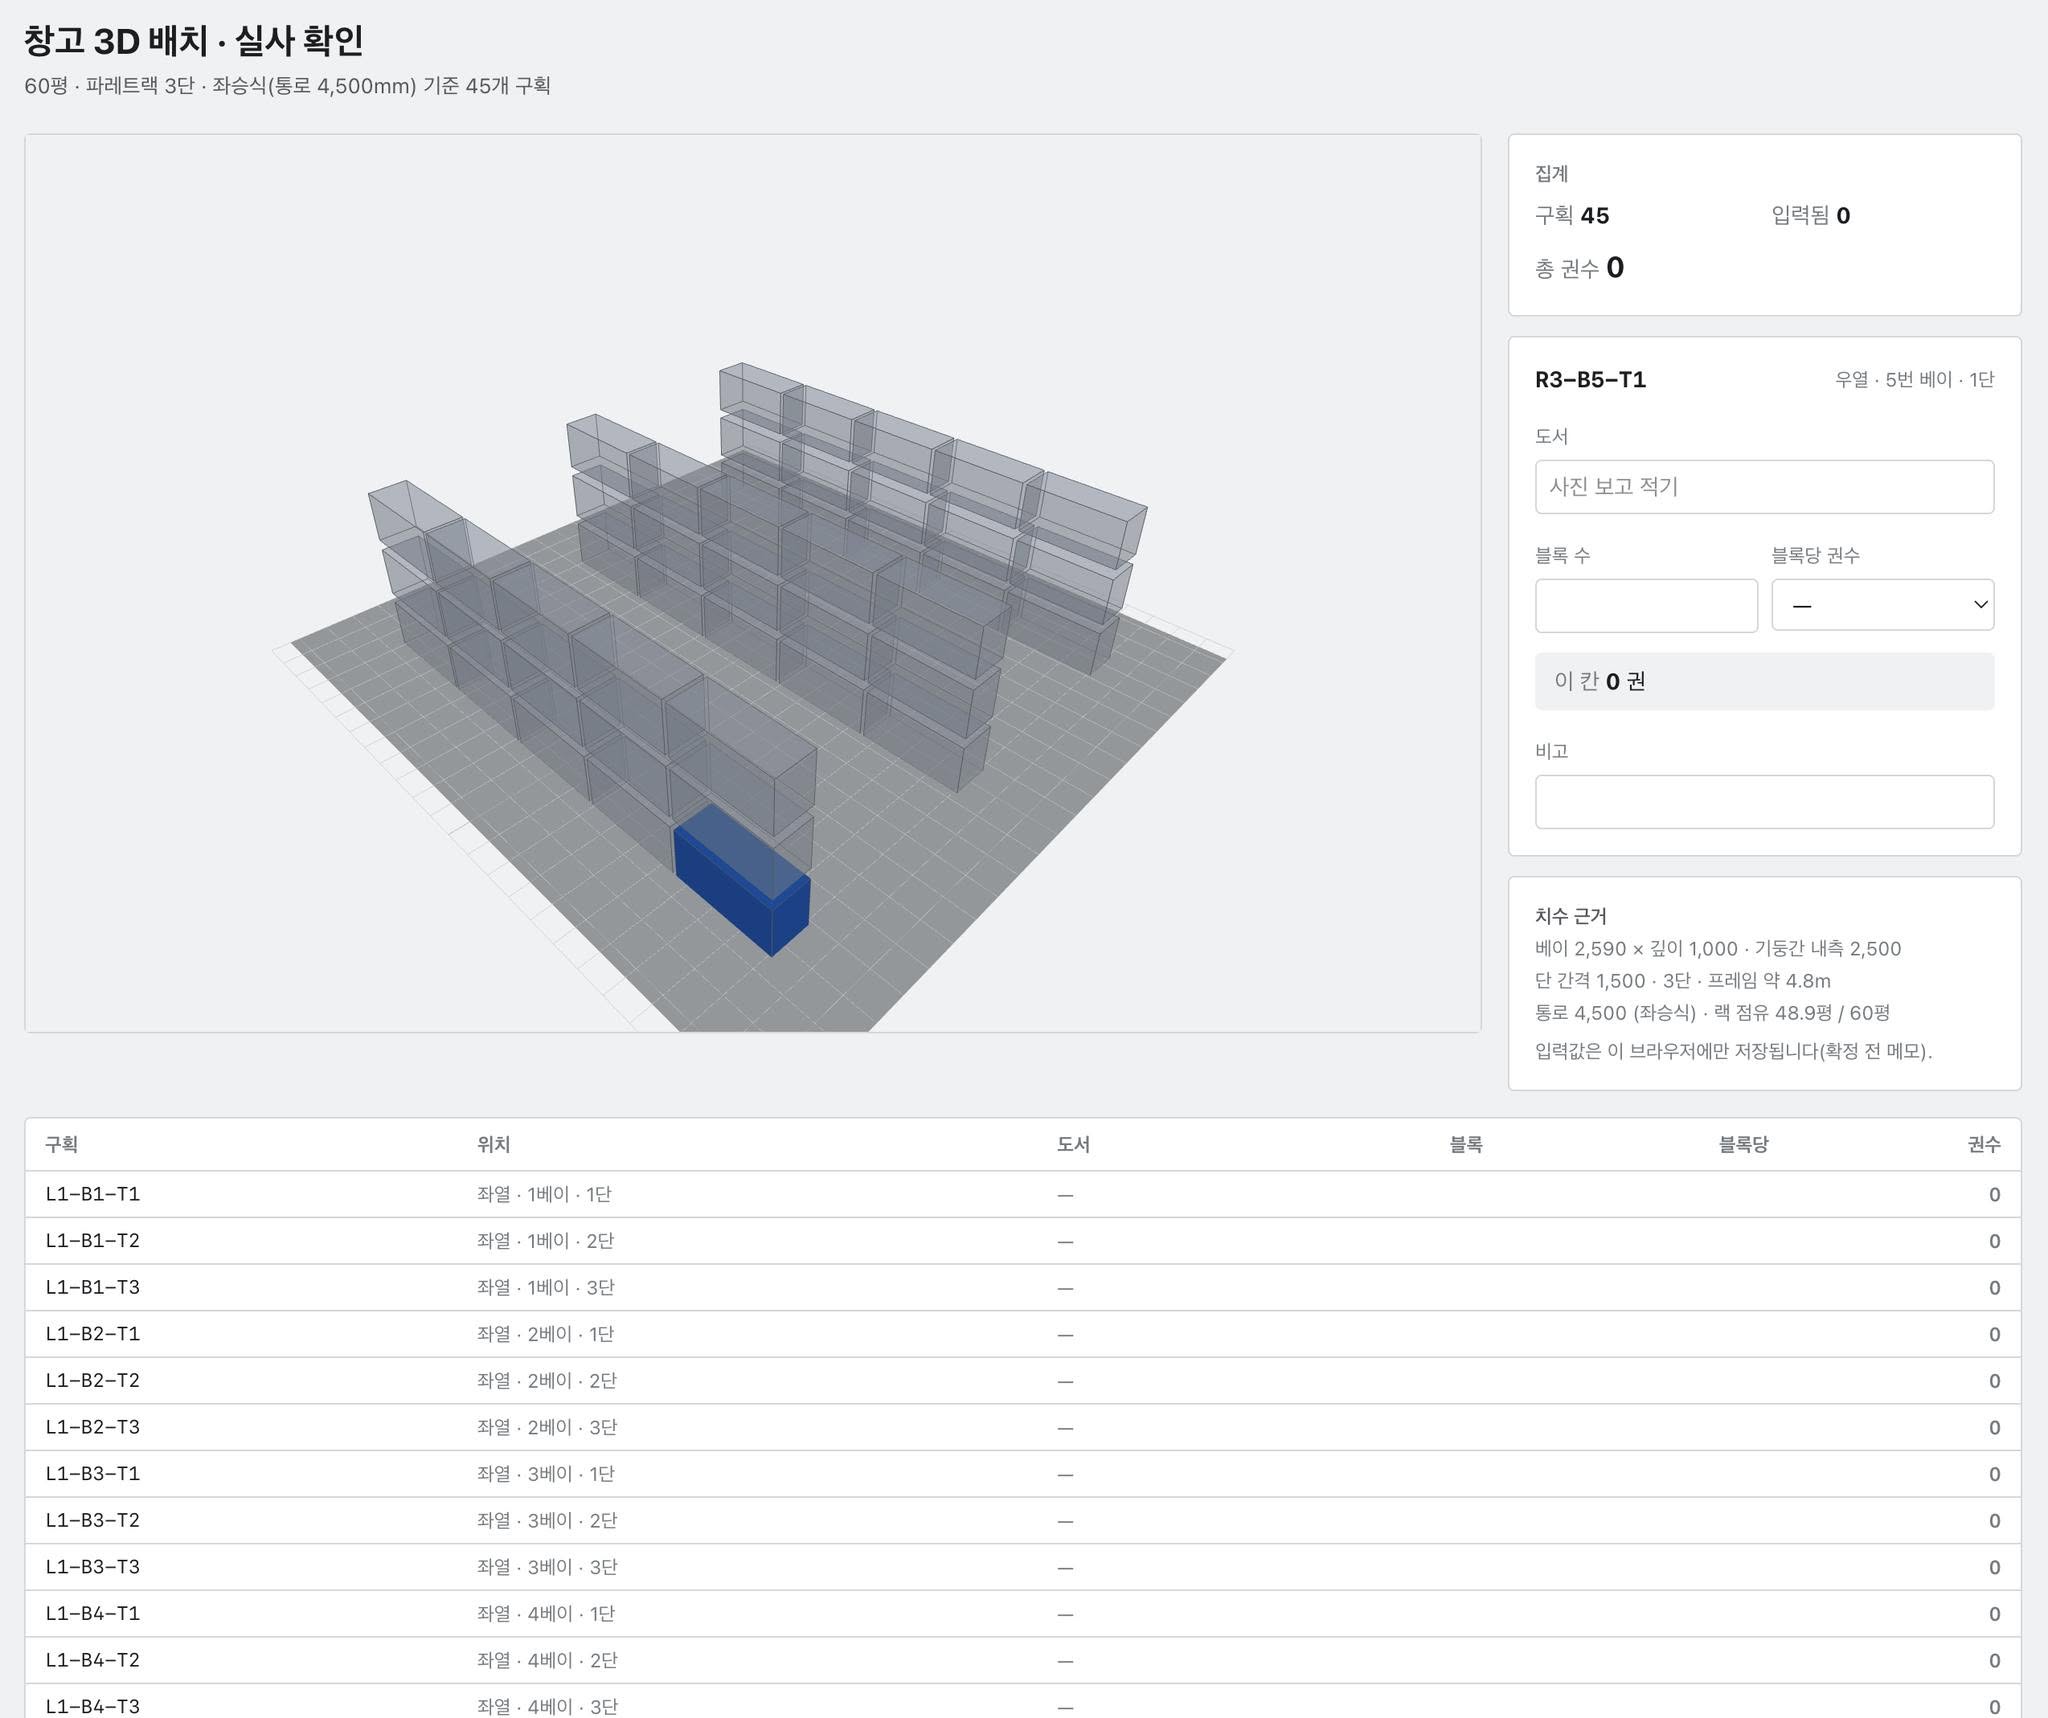The width and height of the screenshot is (2048, 1718).
Task: Click the 블록당 column header
Action: click(x=1743, y=1145)
